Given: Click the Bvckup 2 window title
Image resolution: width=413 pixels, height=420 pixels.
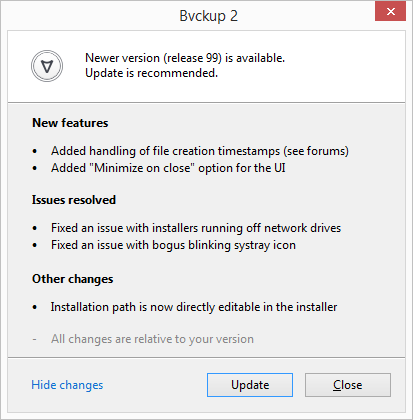Looking at the screenshot, I should click(209, 16).
